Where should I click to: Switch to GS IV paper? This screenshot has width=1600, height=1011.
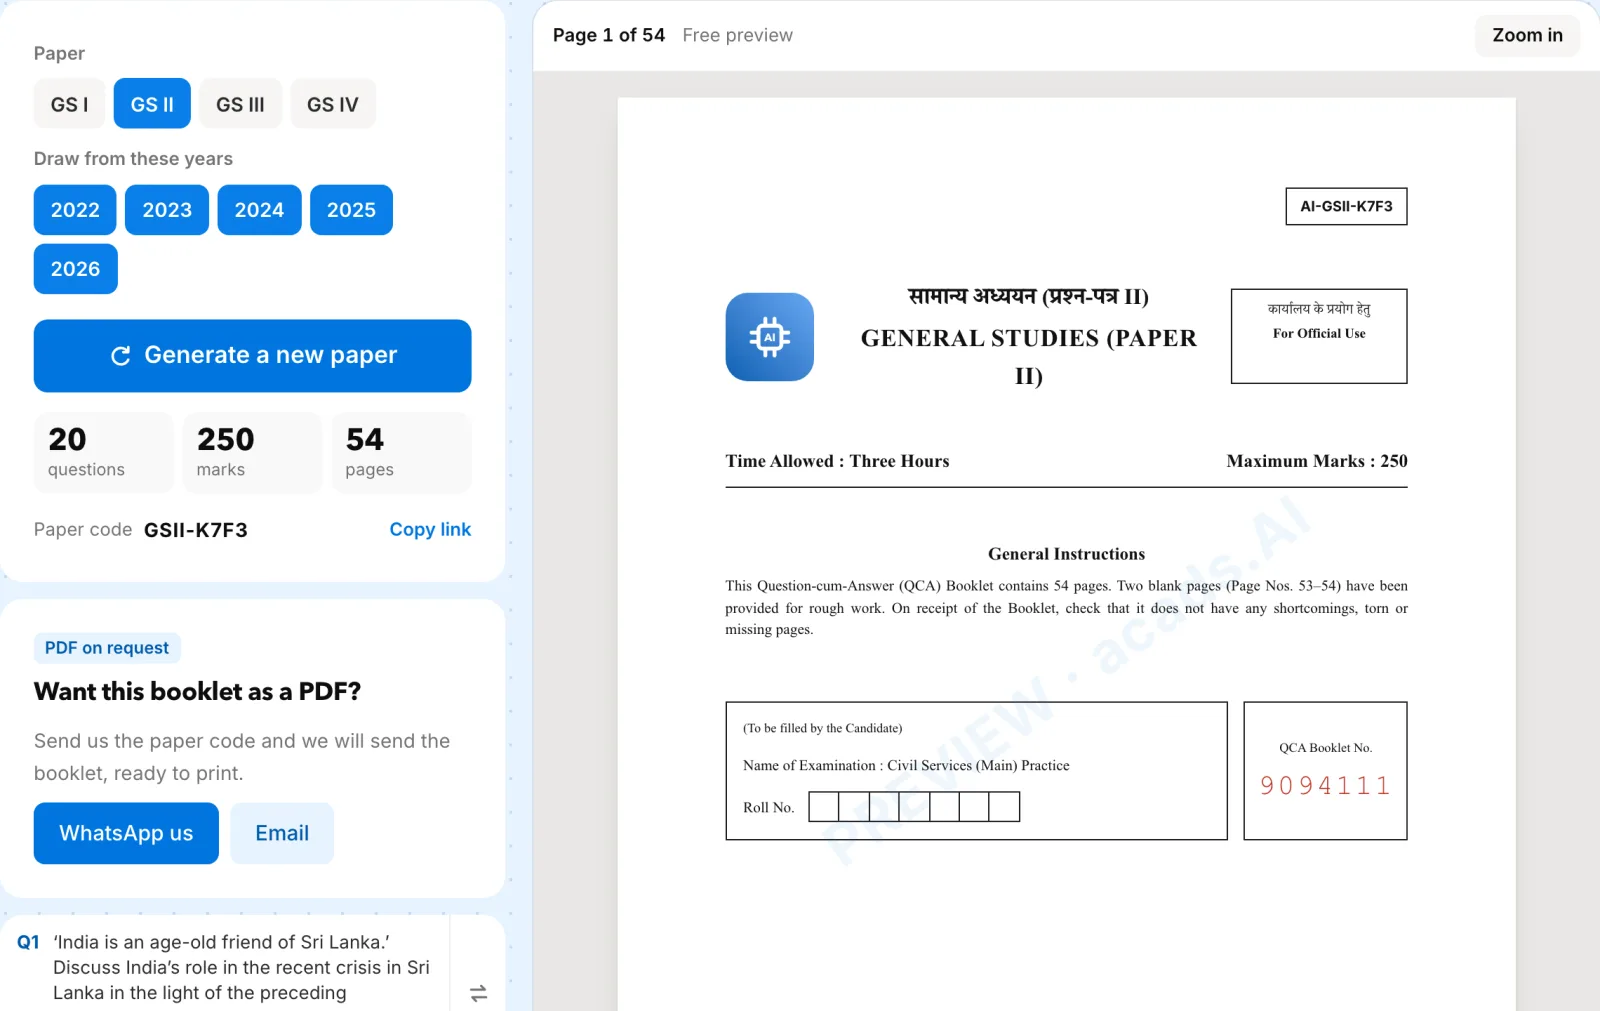pyautogui.click(x=332, y=104)
